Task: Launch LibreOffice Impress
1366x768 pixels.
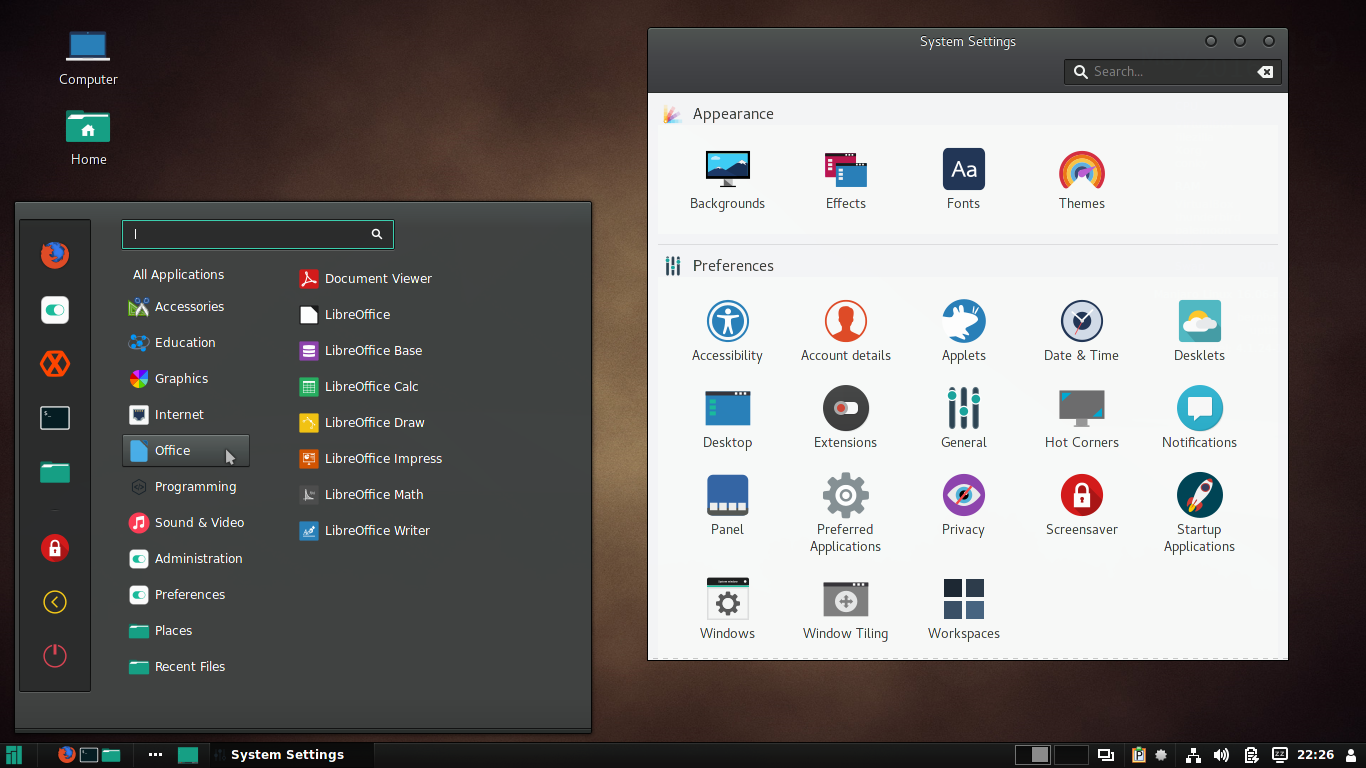Action: tap(371, 459)
